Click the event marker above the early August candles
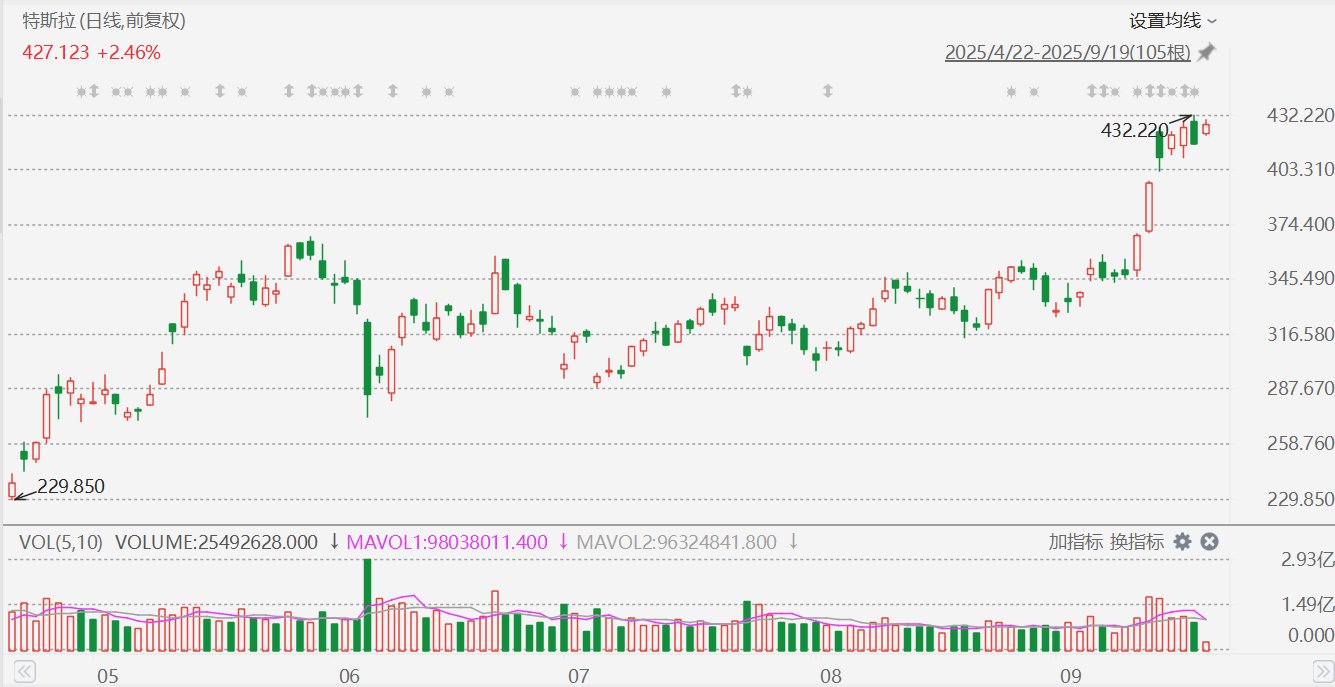Viewport: 1335px width, 687px height. (x=827, y=92)
